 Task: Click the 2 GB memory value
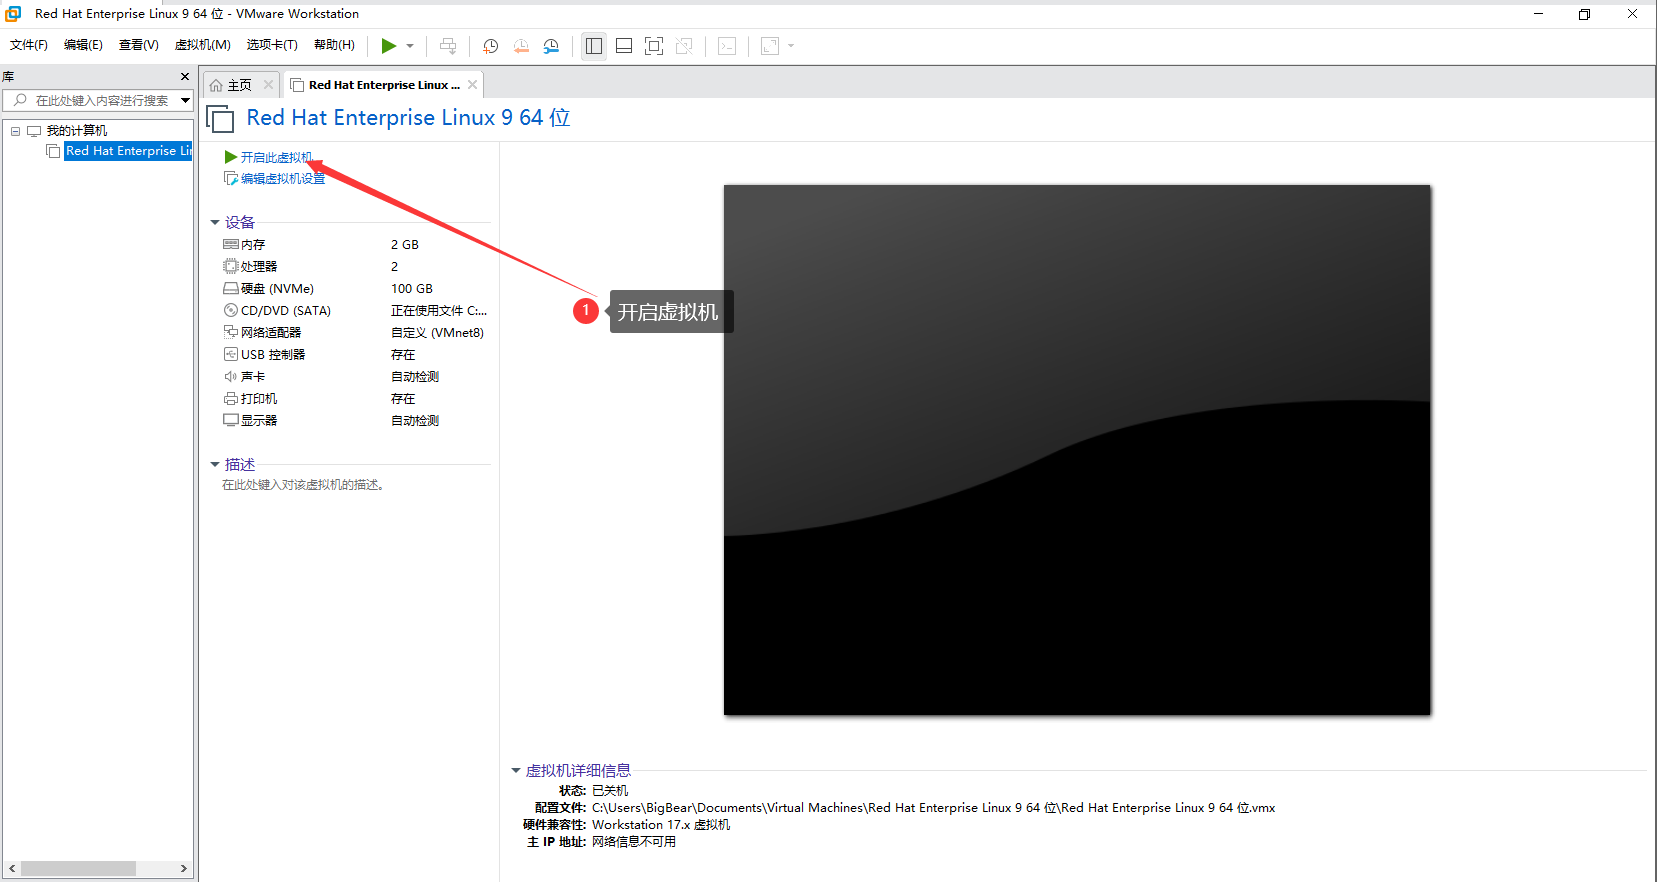405,245
